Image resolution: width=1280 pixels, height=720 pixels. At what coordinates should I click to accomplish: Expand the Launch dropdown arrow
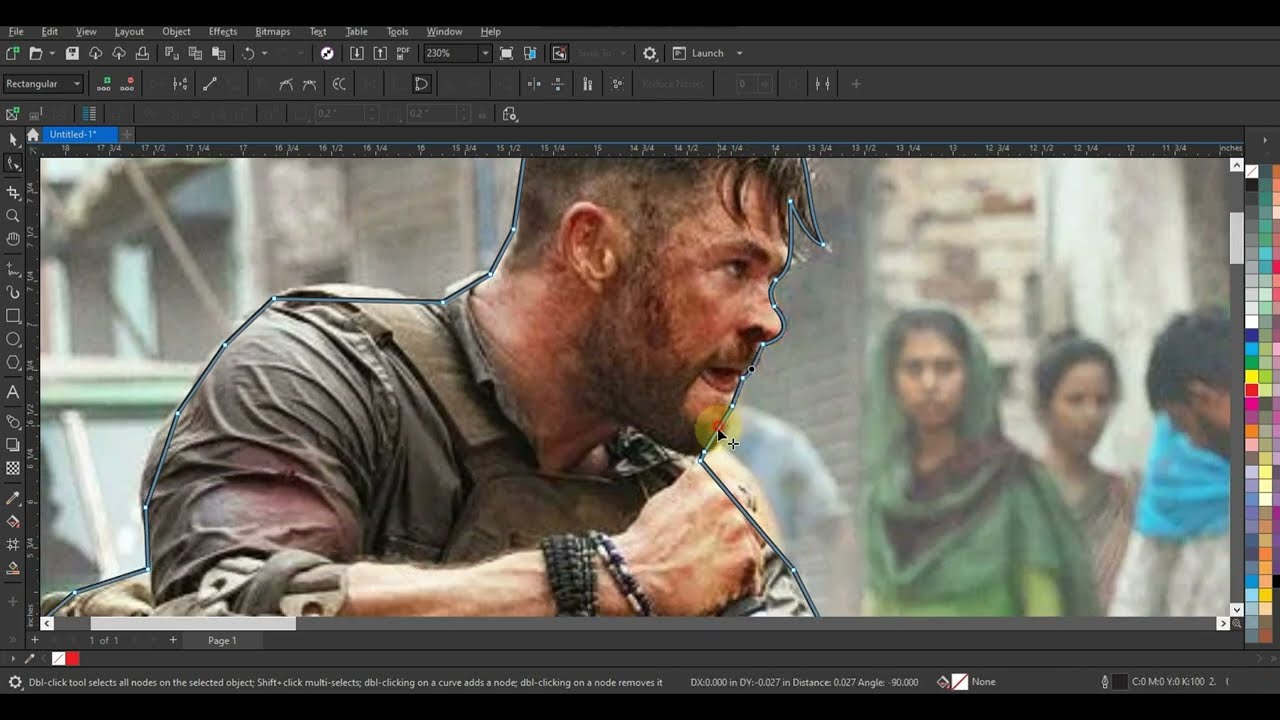coord(739,53)
